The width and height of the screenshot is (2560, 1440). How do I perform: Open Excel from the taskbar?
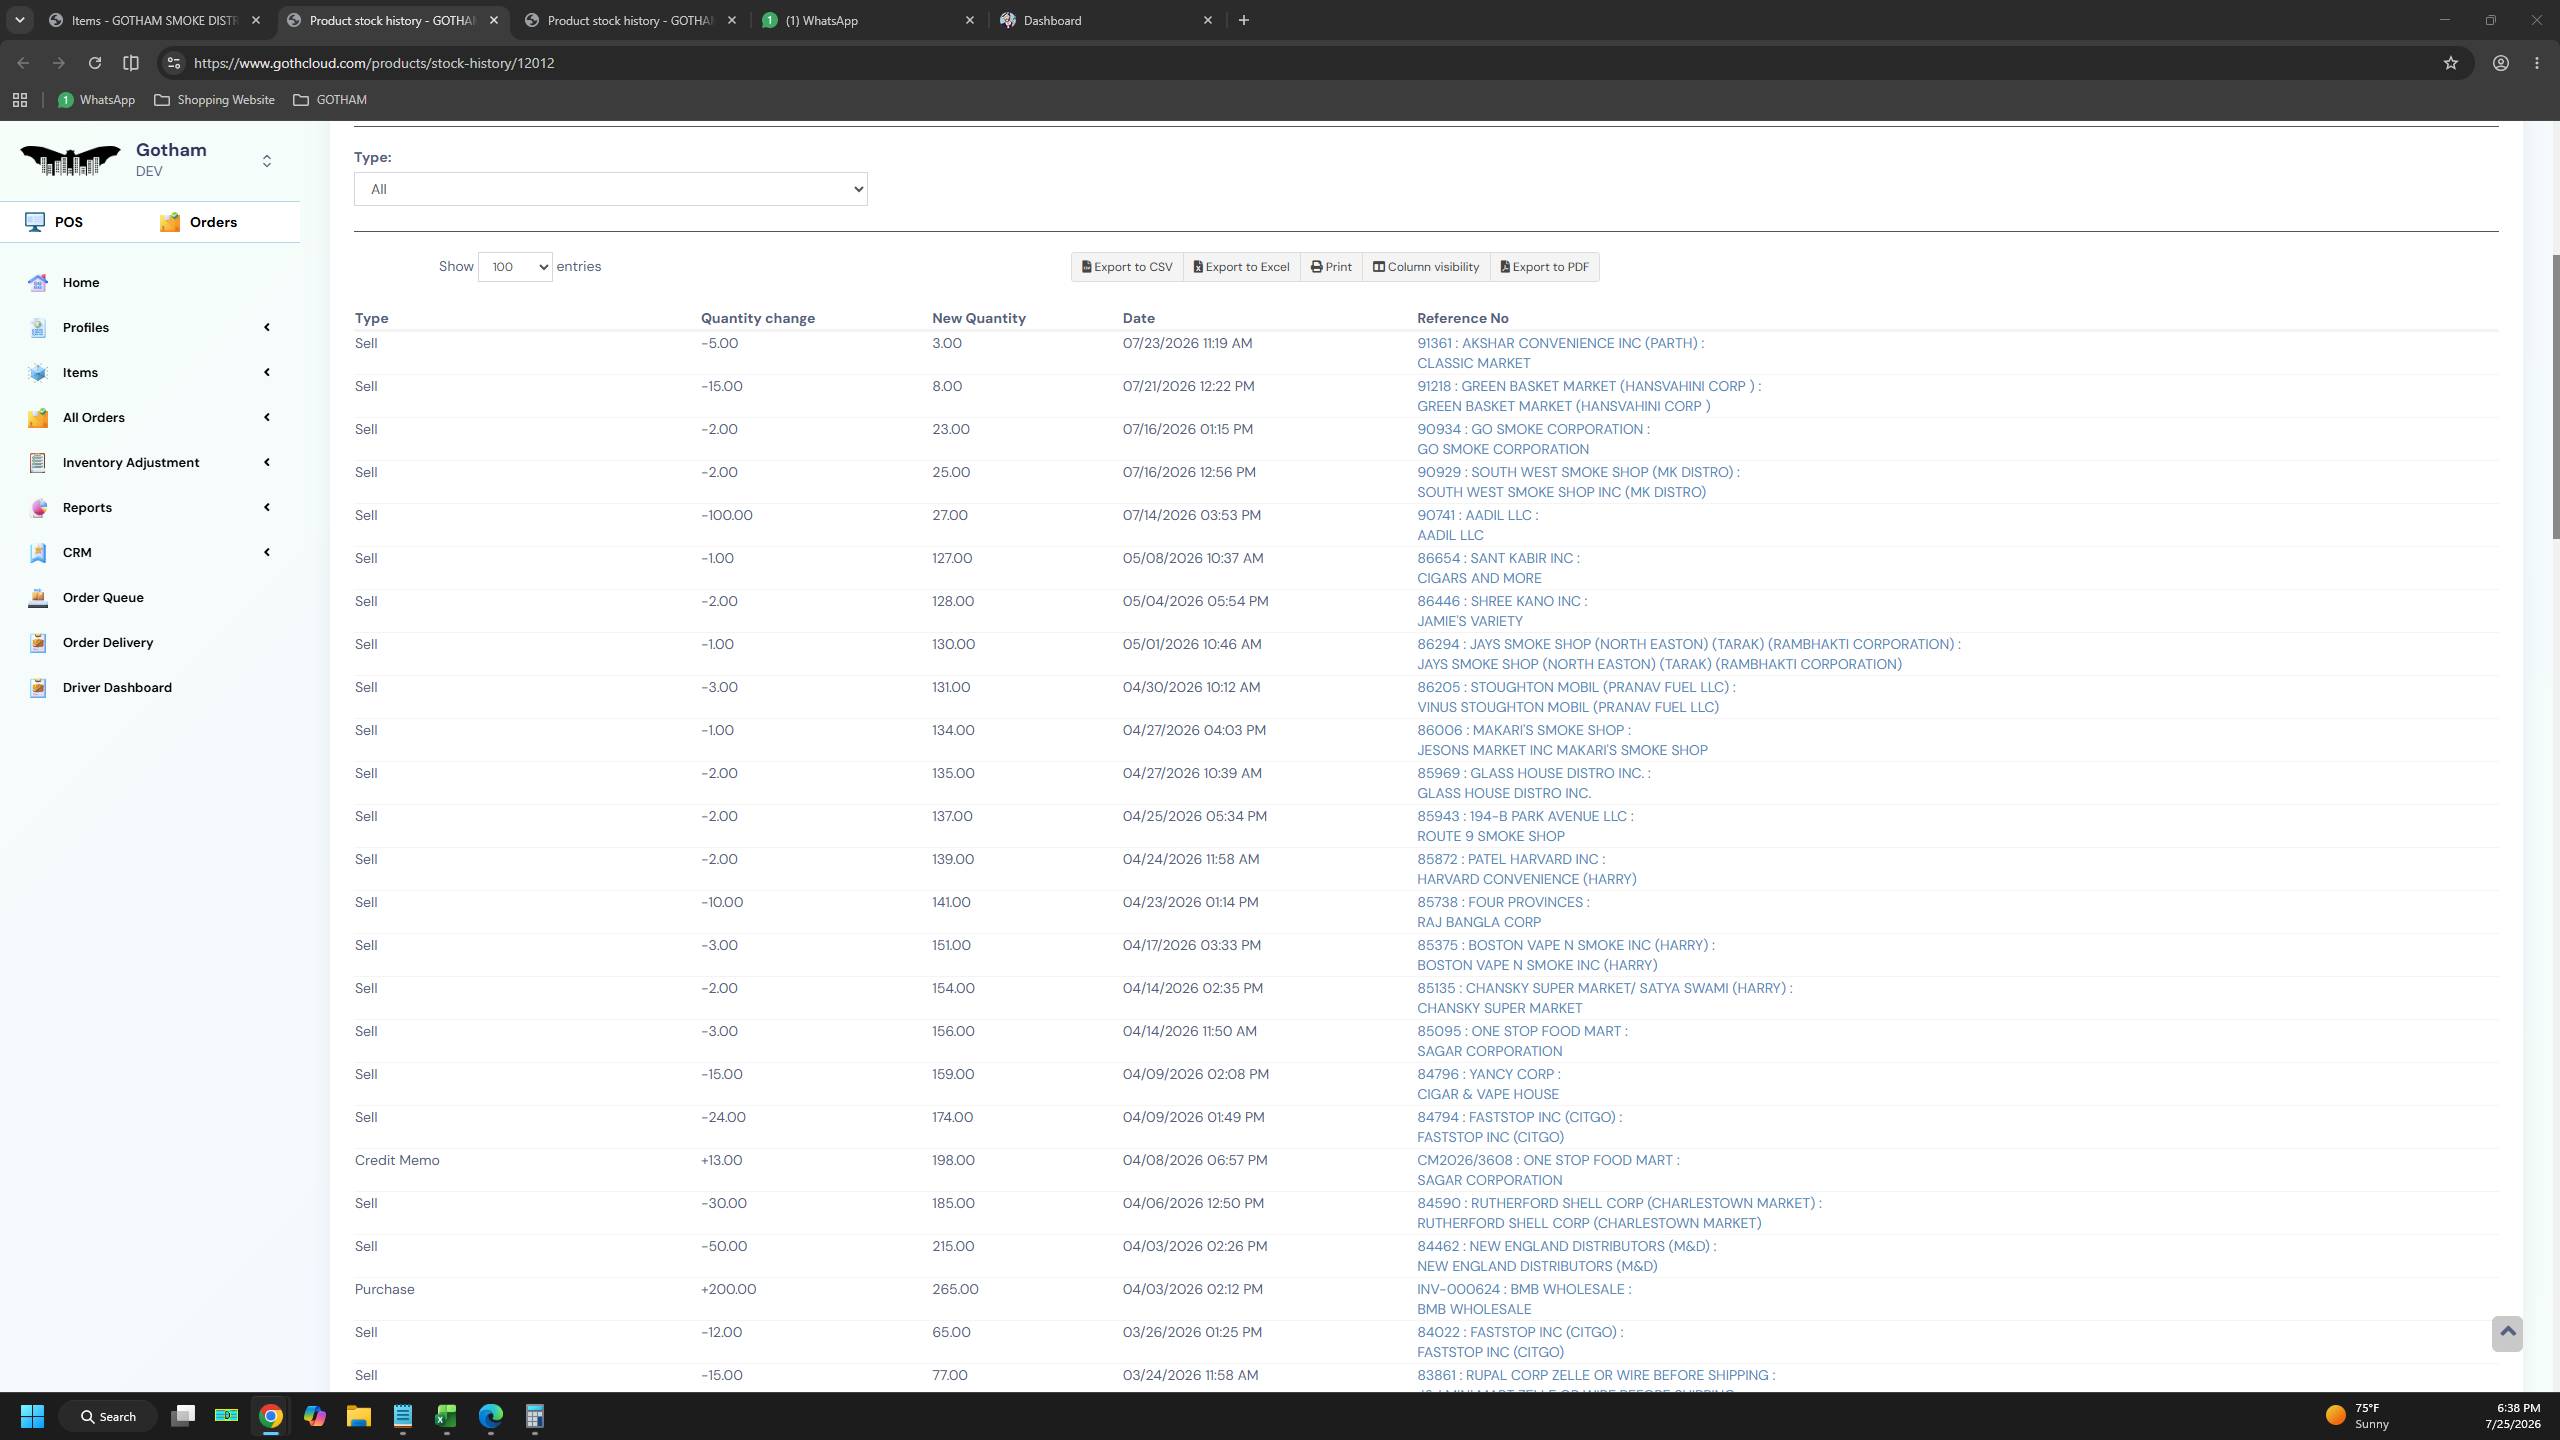point(446,1416)
